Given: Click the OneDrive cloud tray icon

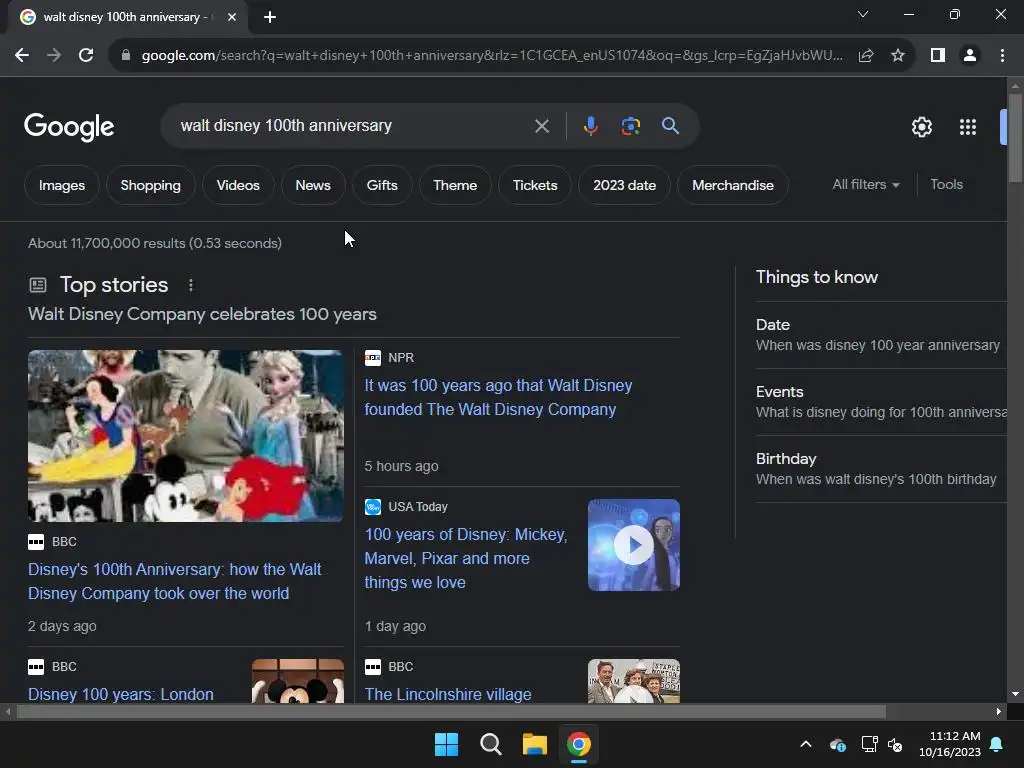Looking at the screenshot, I should [838, 744].
